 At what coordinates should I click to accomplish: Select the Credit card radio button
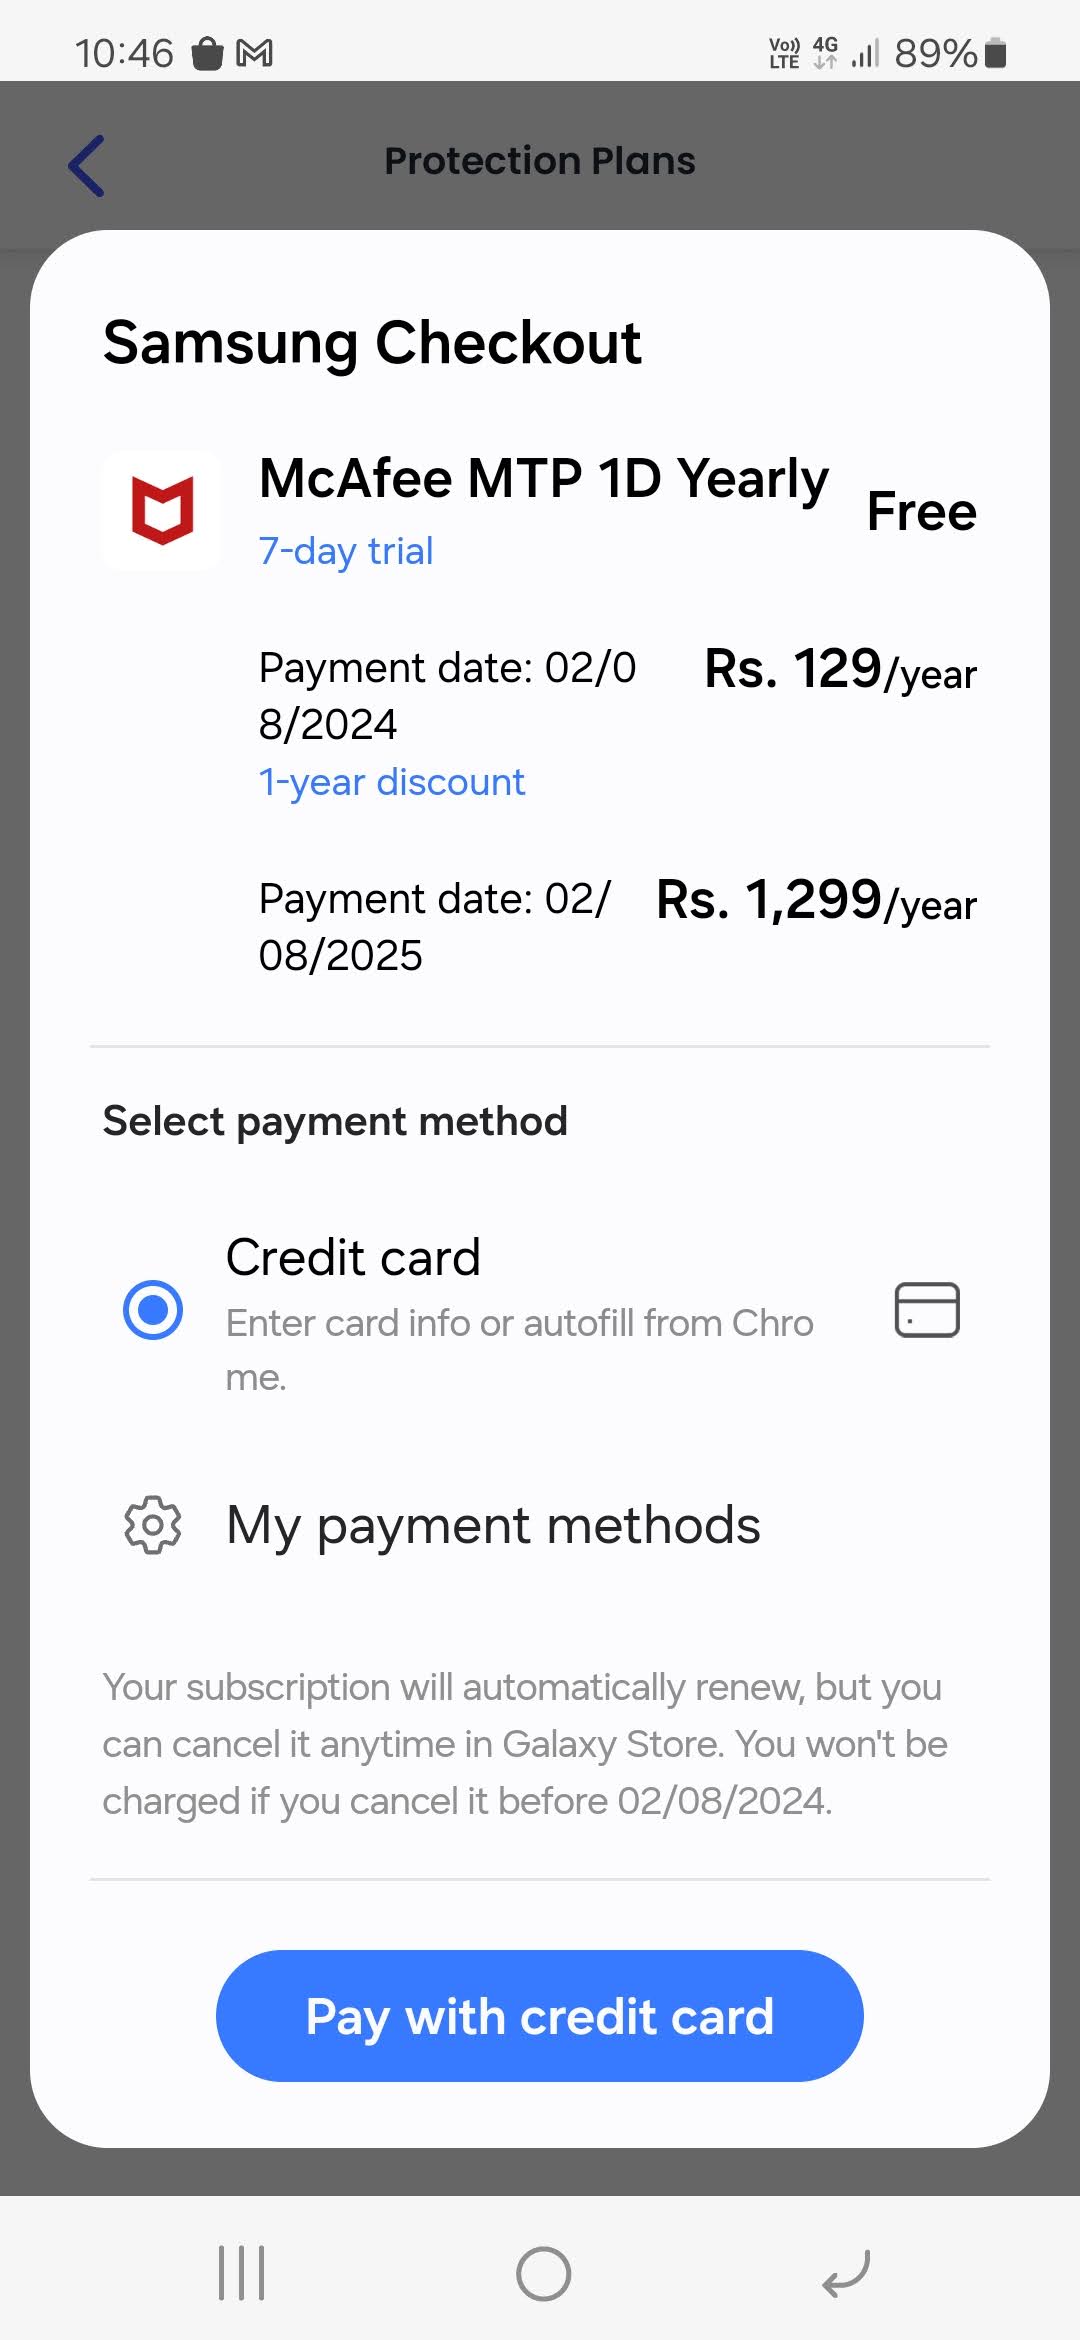153,1309
